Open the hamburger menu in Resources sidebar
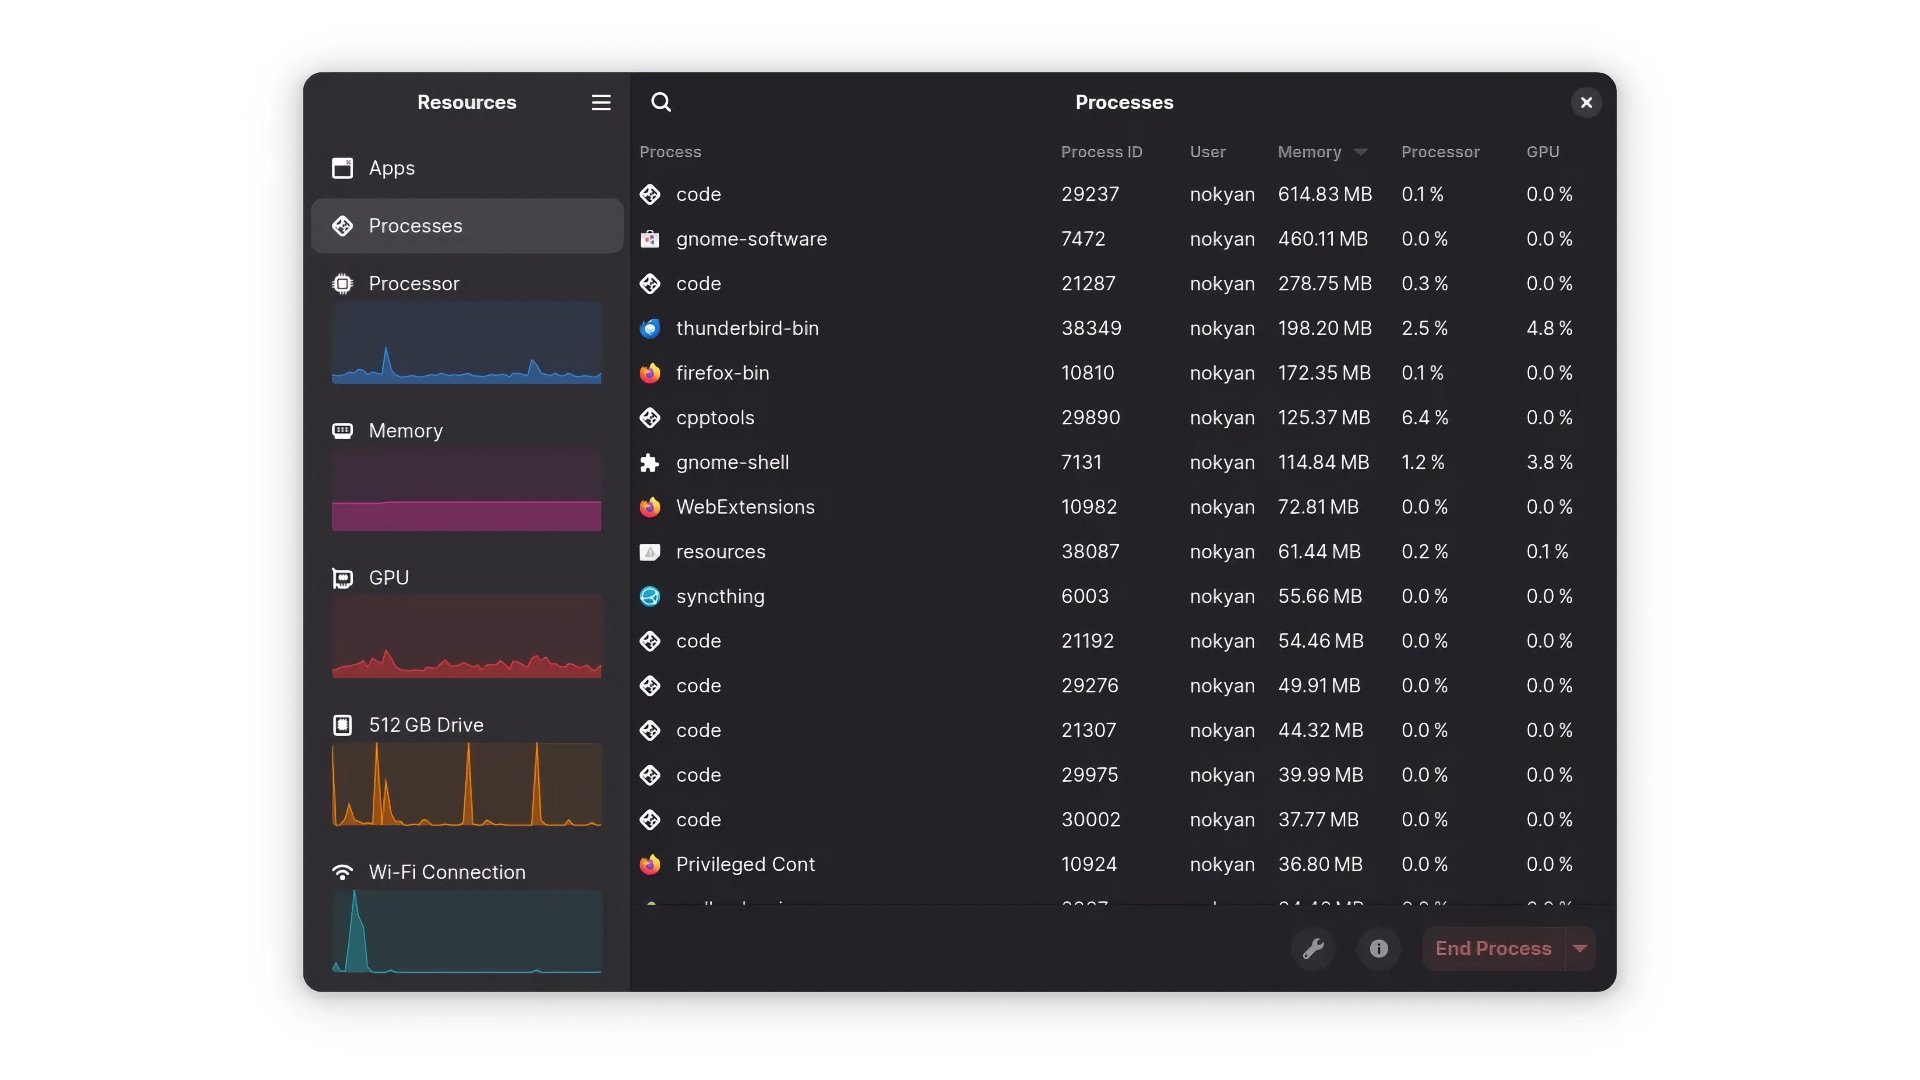This screenshot has width=1920, height=1080. [x=601, y=102]
